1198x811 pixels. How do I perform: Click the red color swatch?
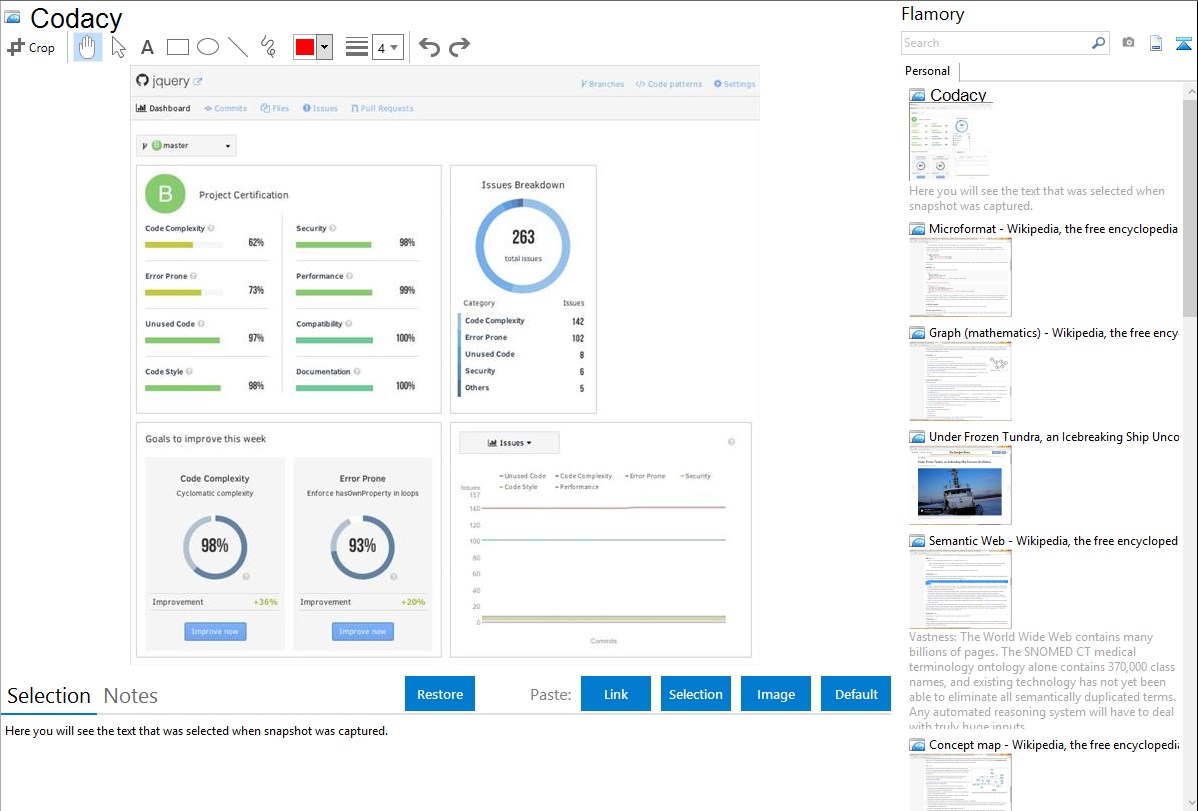305,47
